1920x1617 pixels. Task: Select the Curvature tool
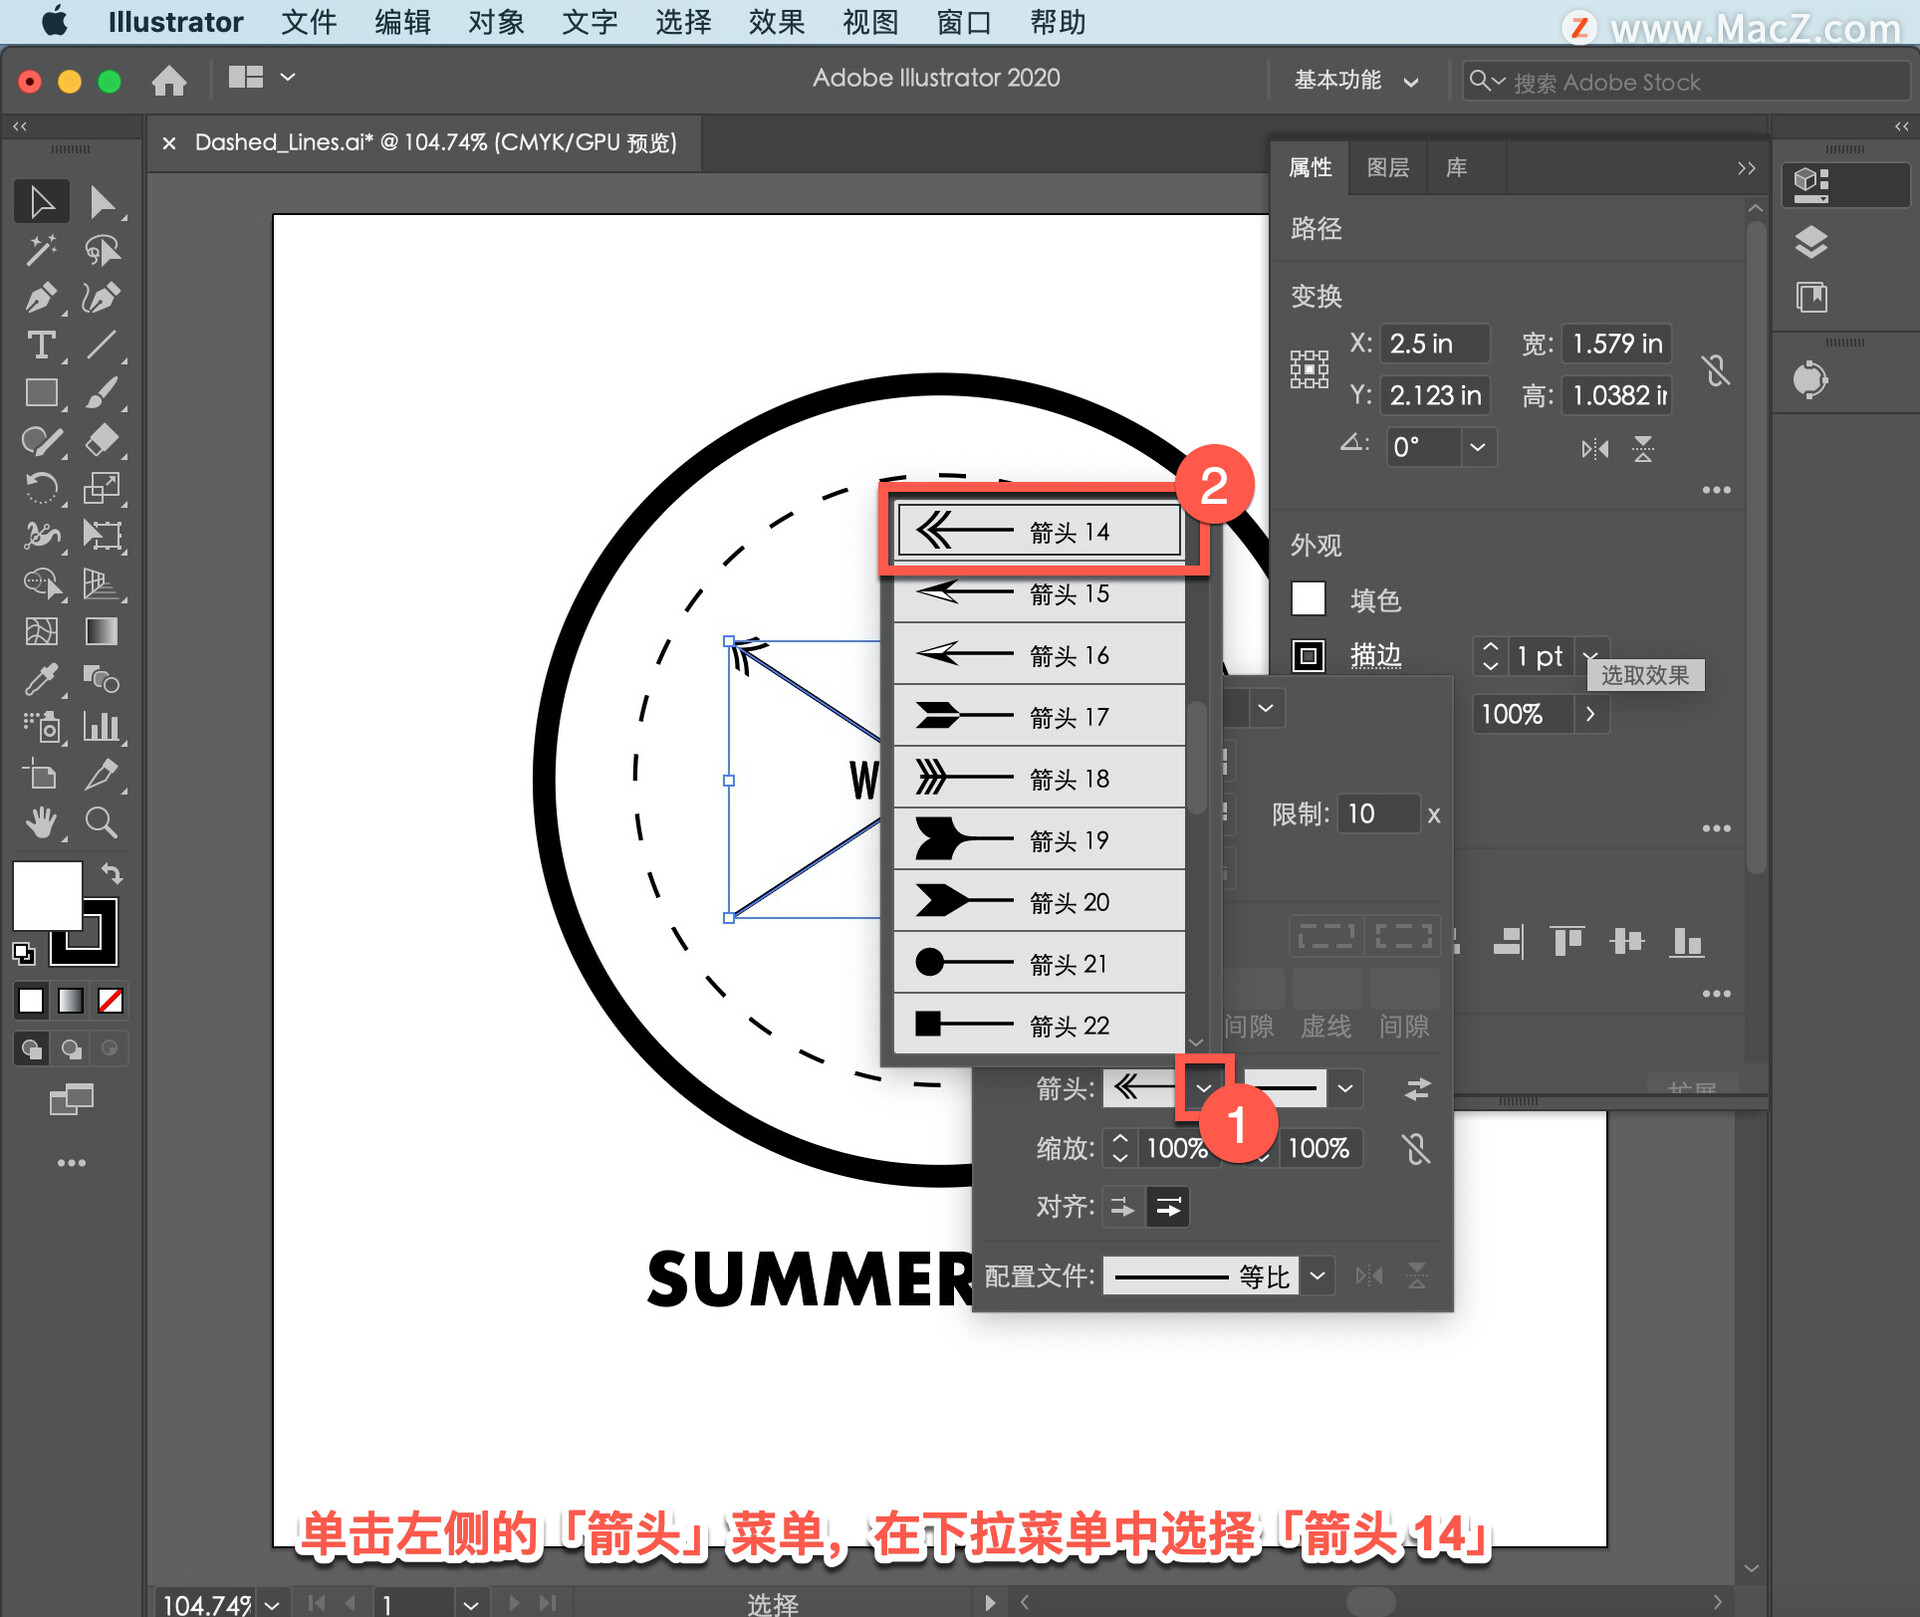(102, 298)
